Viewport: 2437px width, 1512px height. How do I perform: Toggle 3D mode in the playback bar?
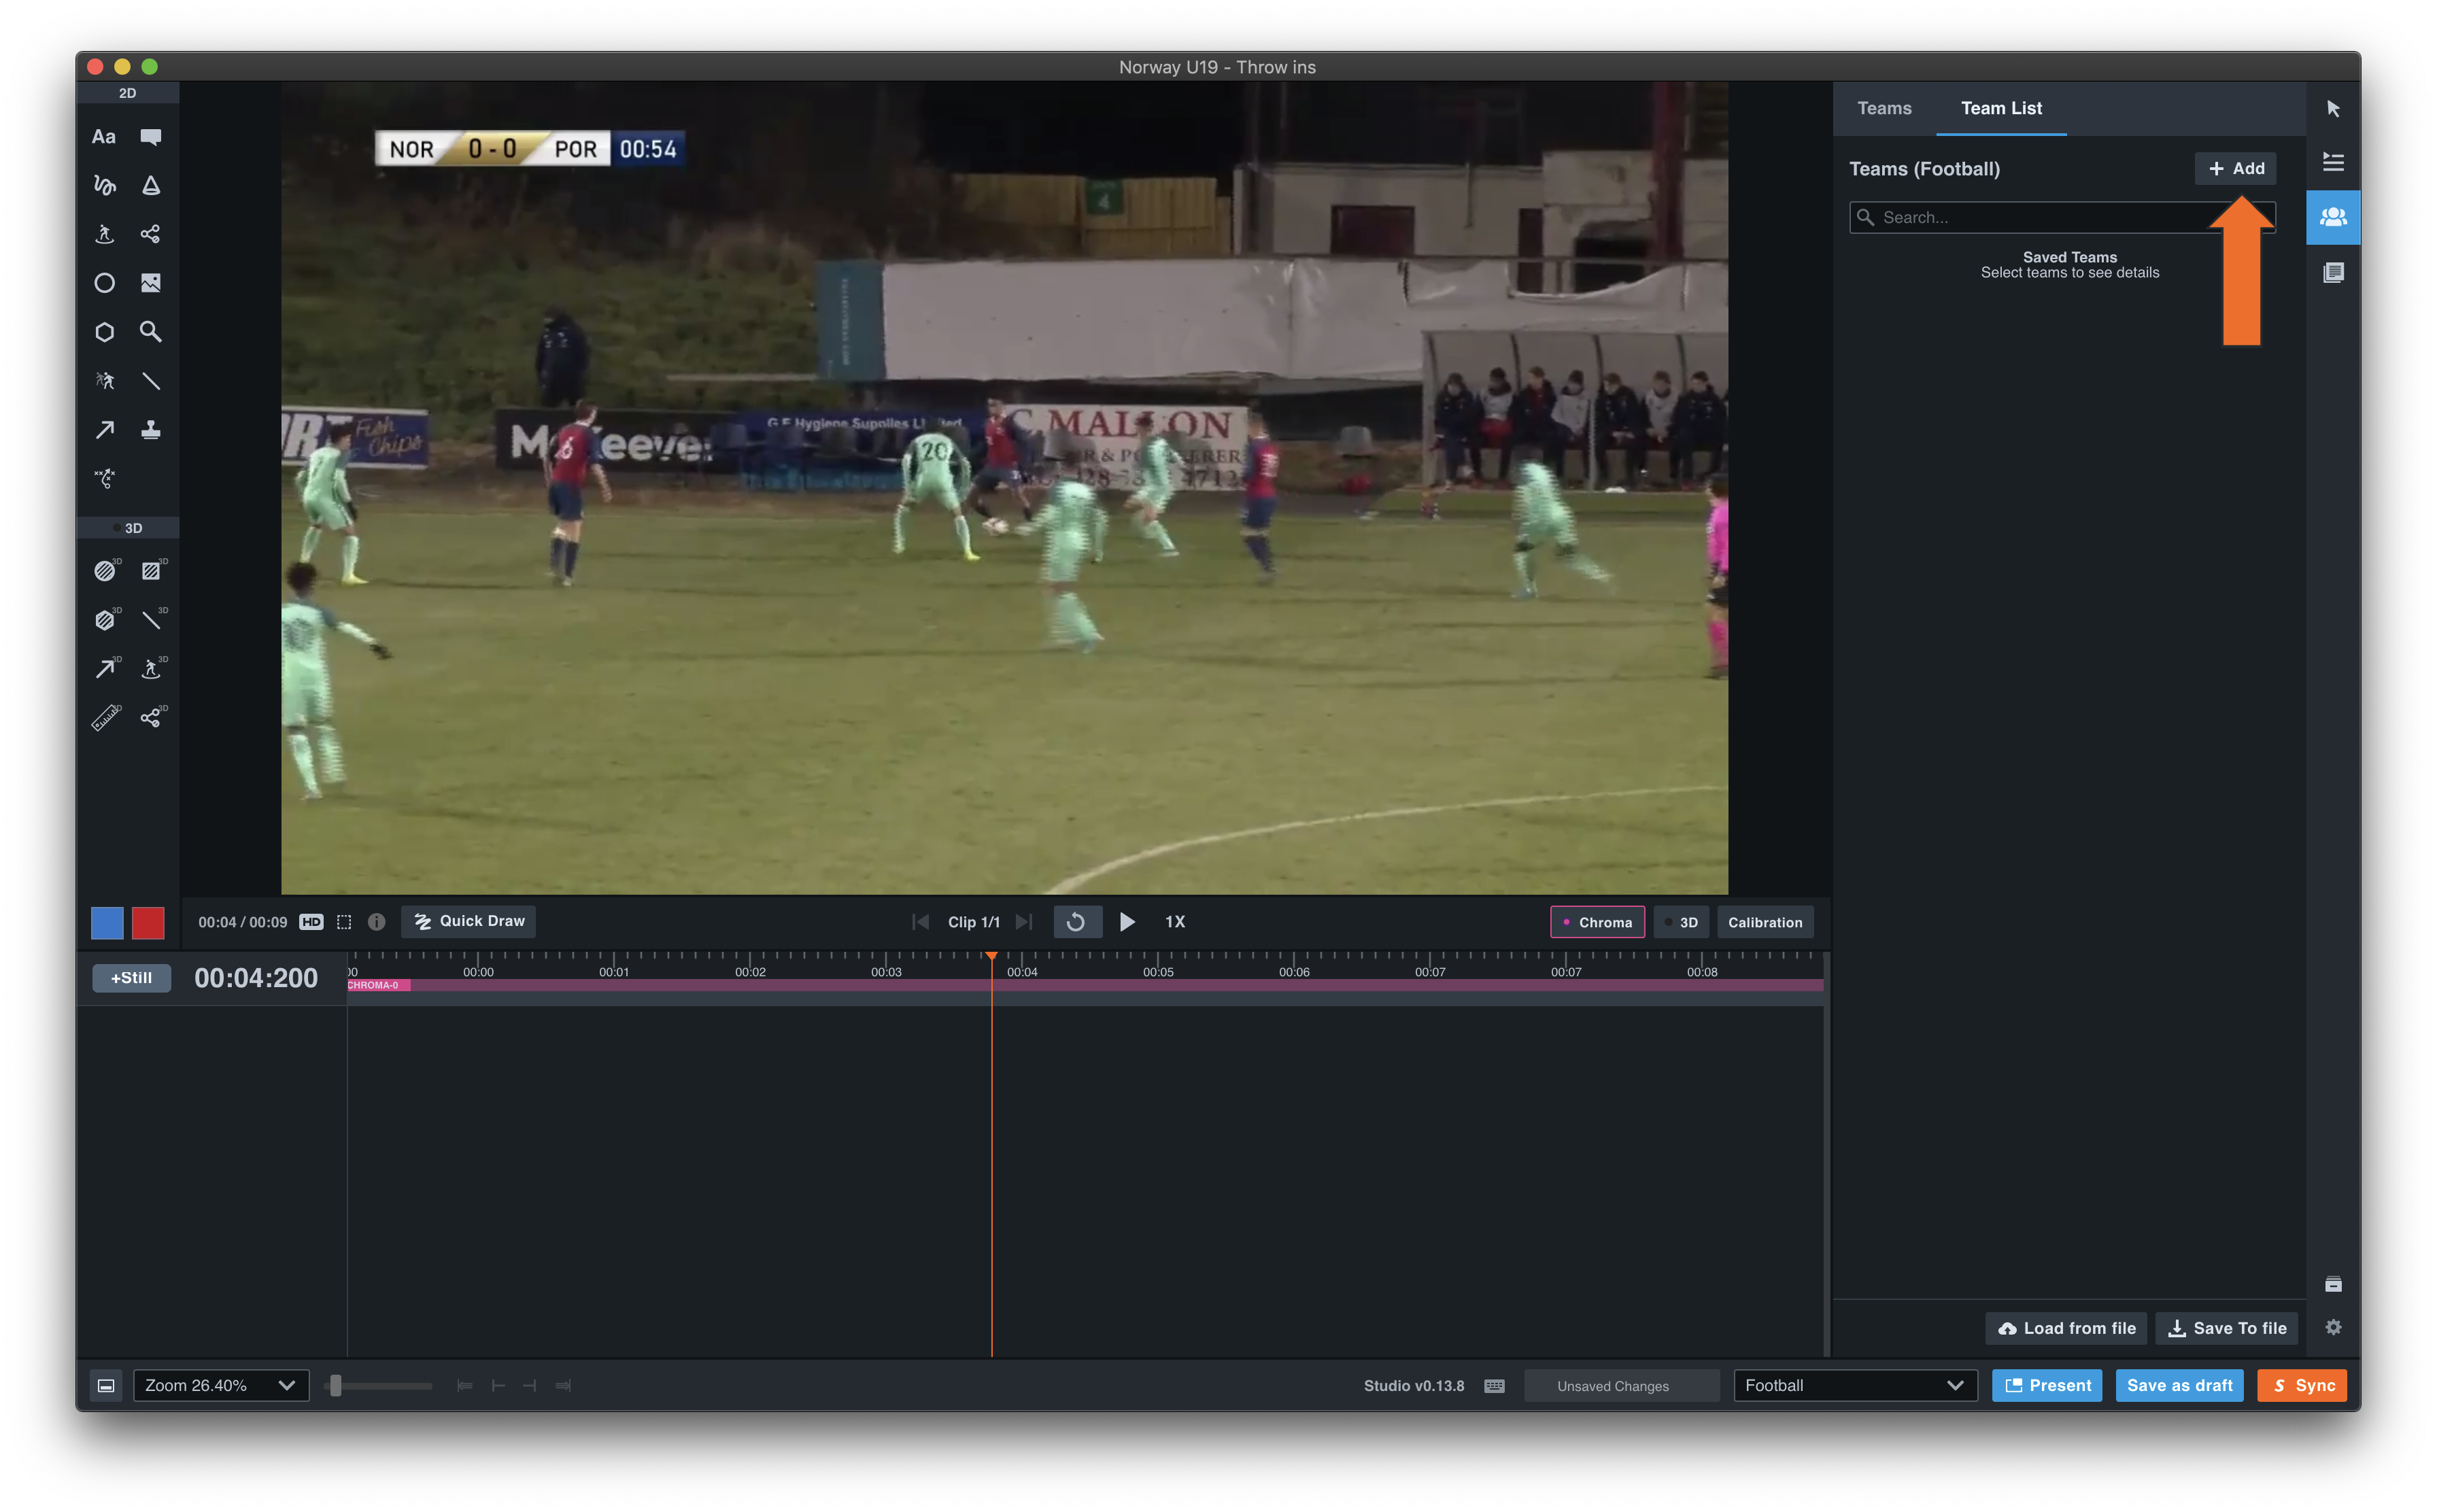(x=1681, y=921)
